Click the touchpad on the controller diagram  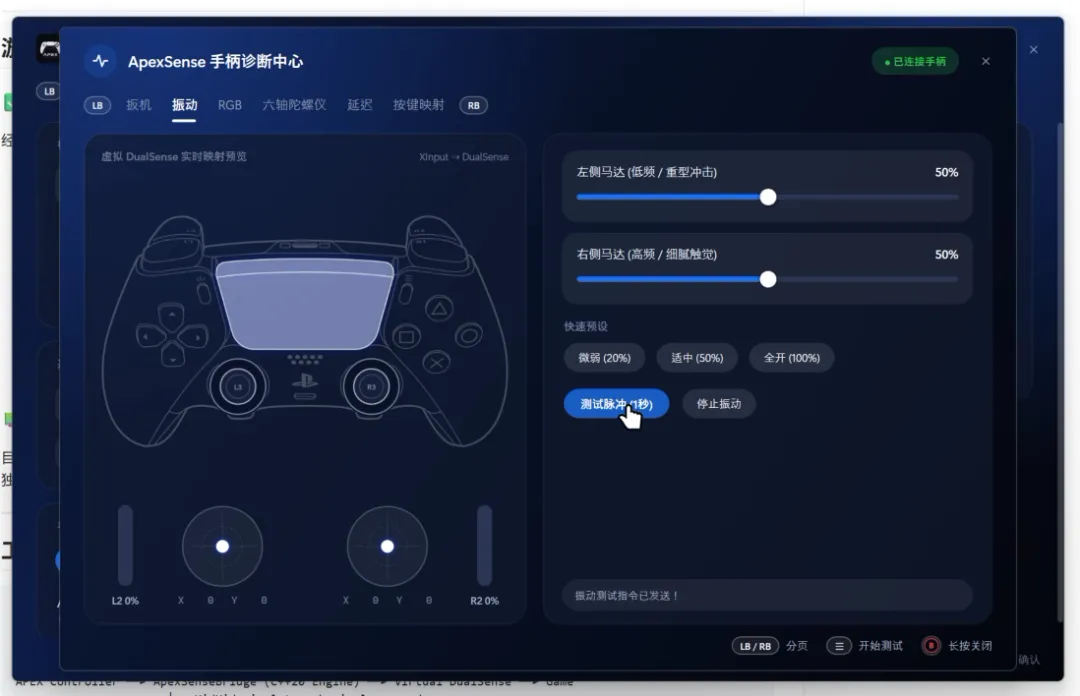point(304,304)
